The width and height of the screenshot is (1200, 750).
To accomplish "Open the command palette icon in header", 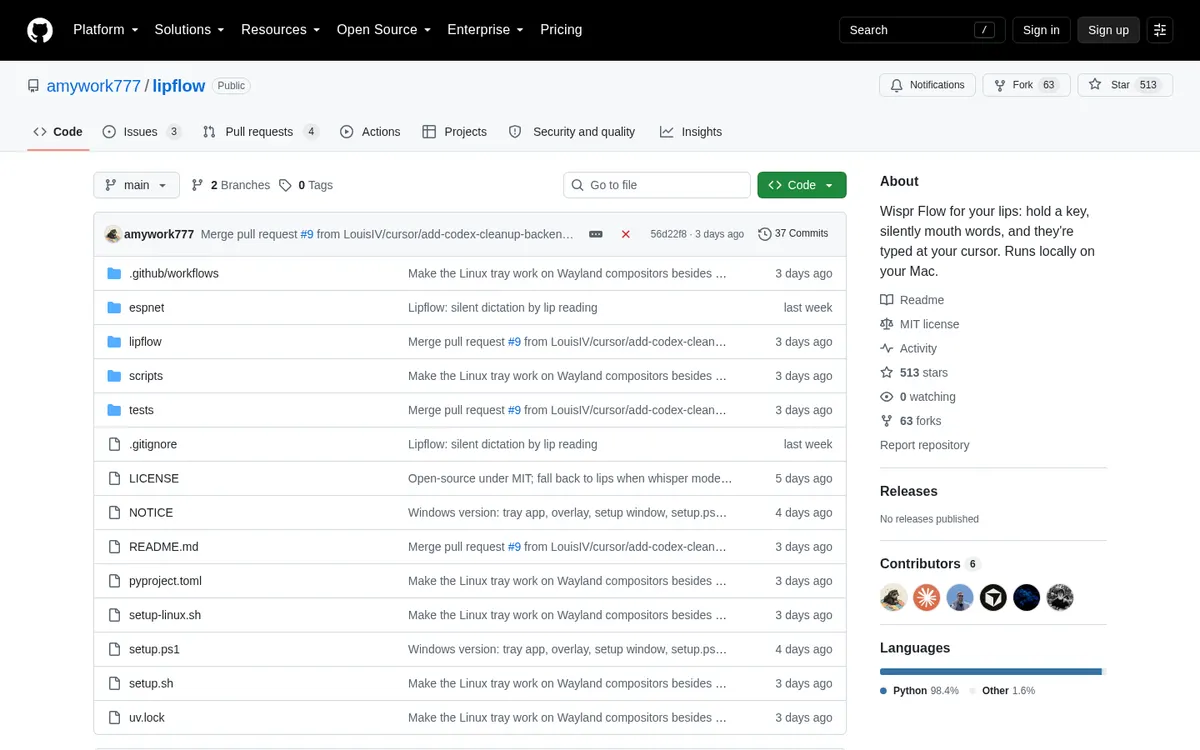I will [1160, 30].
